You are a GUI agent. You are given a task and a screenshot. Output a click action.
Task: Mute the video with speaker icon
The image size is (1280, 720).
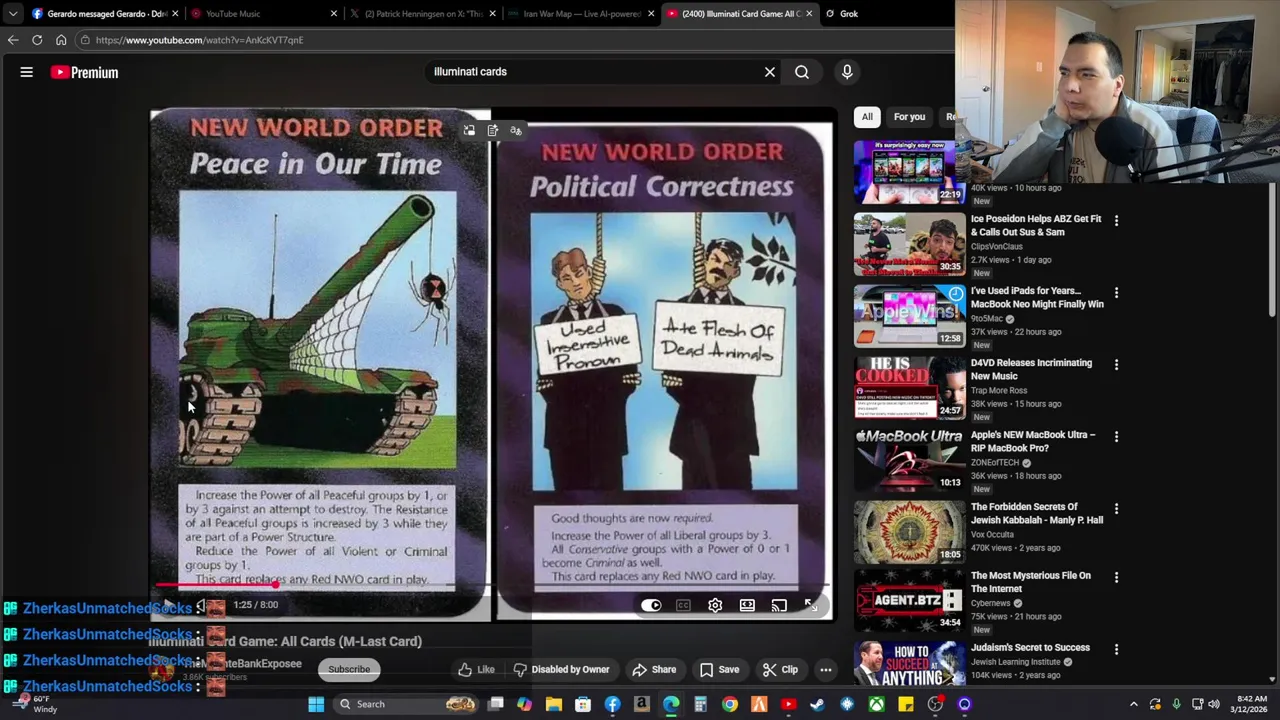201,605
